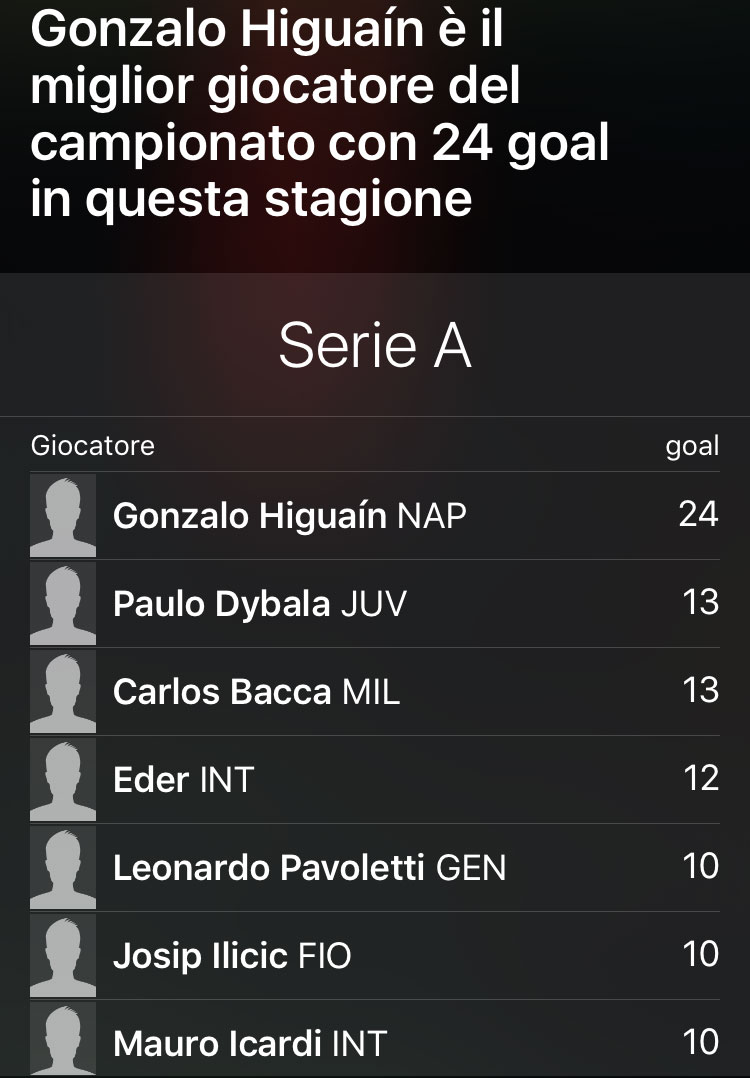Viewport: 750px width, 1078px height.
Task: Tap Eder's goal count of 12
Action: 700,778
